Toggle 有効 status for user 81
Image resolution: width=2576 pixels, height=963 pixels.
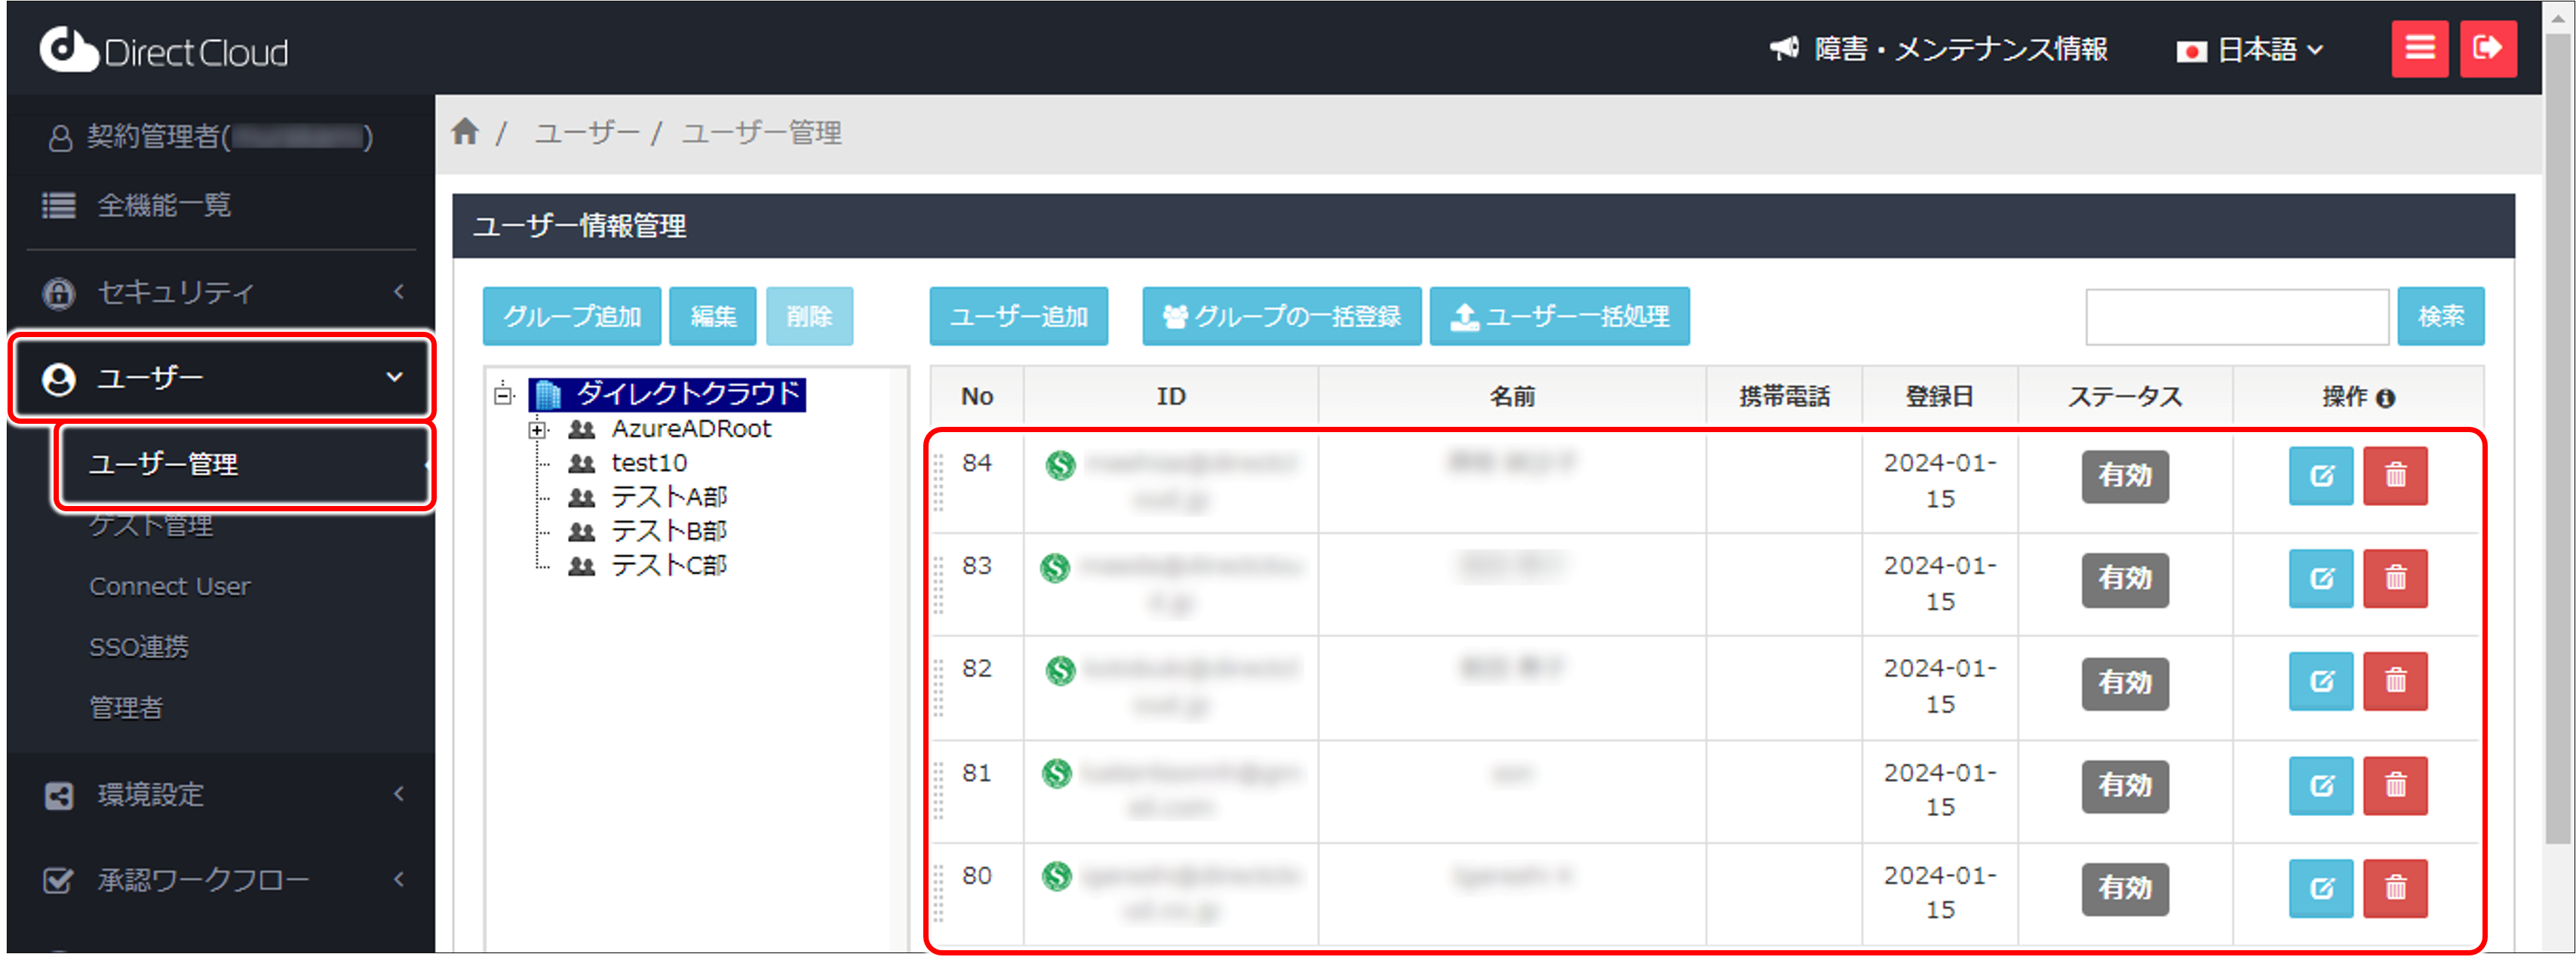point(2125,786)
